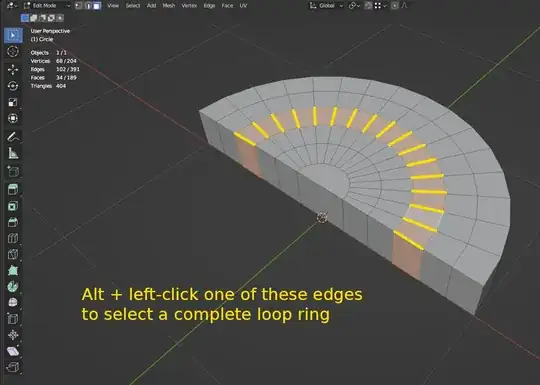Open the Mesh menu

coord(169,6)
